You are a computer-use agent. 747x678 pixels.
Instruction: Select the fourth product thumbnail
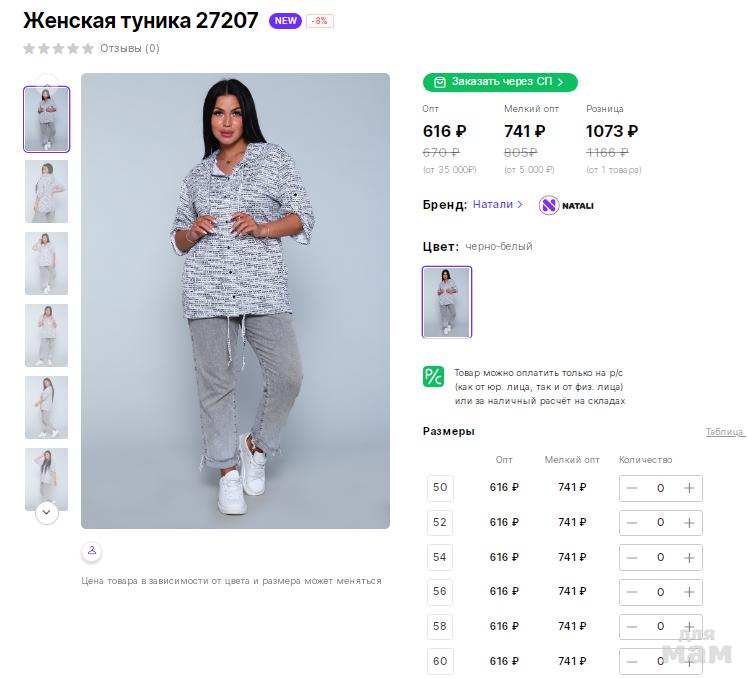[46, 335]
